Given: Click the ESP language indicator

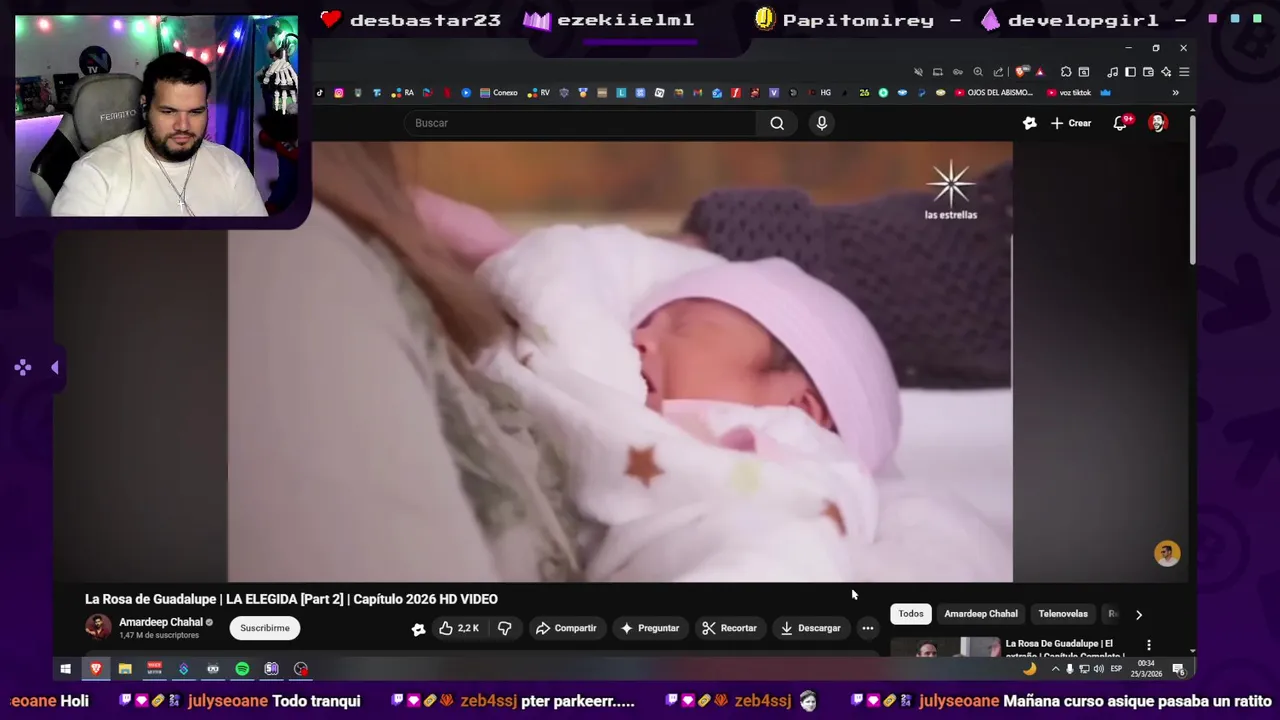Looking at the screenshot, I should click(1116, 669).
